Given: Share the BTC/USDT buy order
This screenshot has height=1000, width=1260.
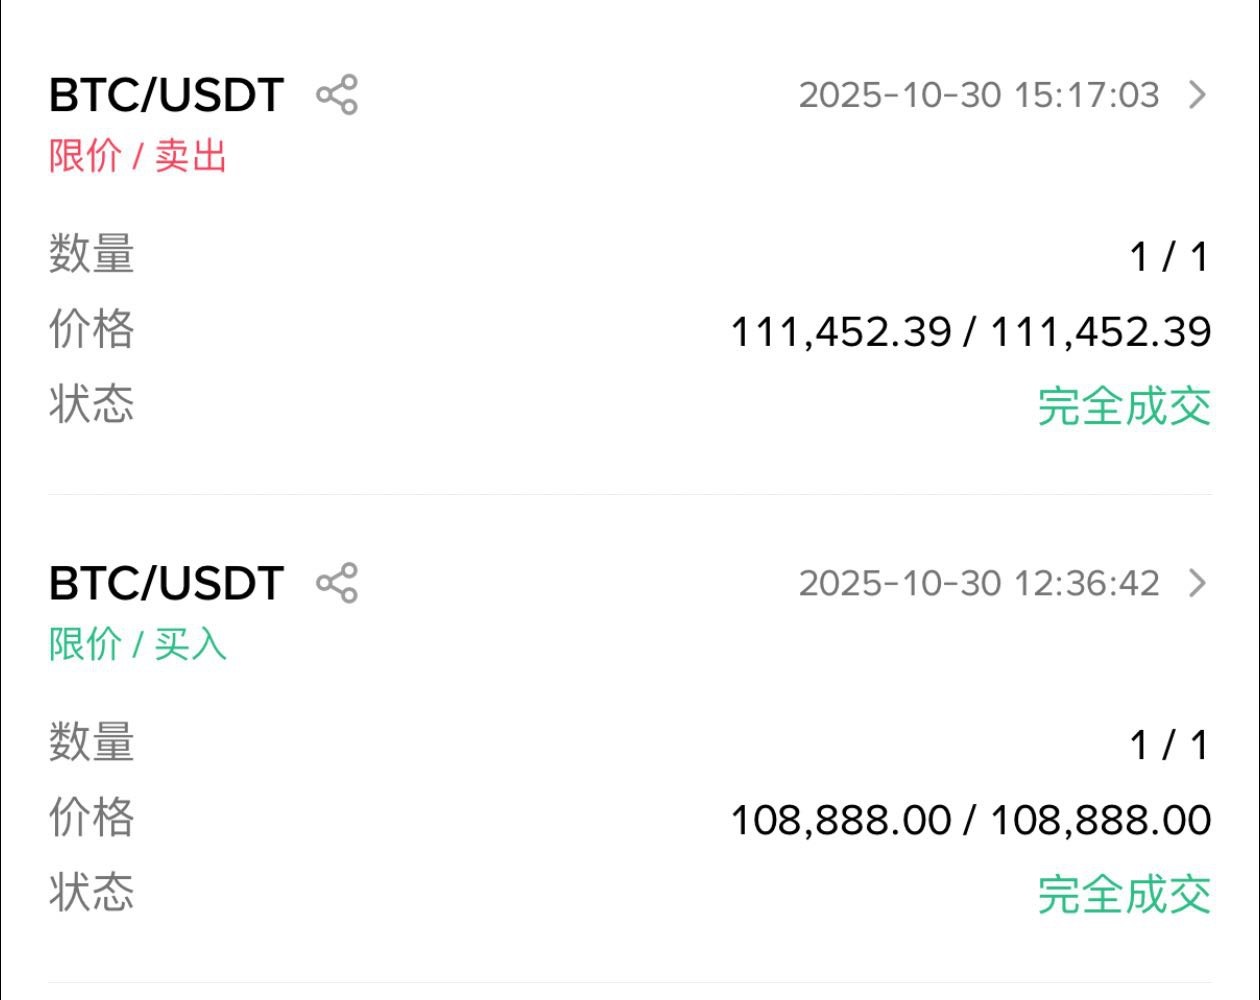Looking at the screenshot, I should coord(337,583).
